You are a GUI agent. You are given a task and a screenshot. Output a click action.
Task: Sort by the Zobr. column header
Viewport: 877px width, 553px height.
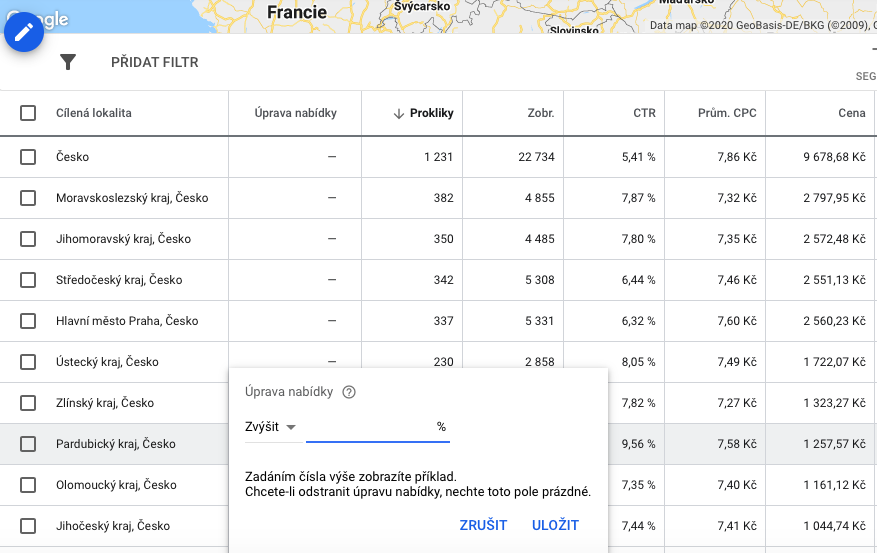(x=543, y=113)
